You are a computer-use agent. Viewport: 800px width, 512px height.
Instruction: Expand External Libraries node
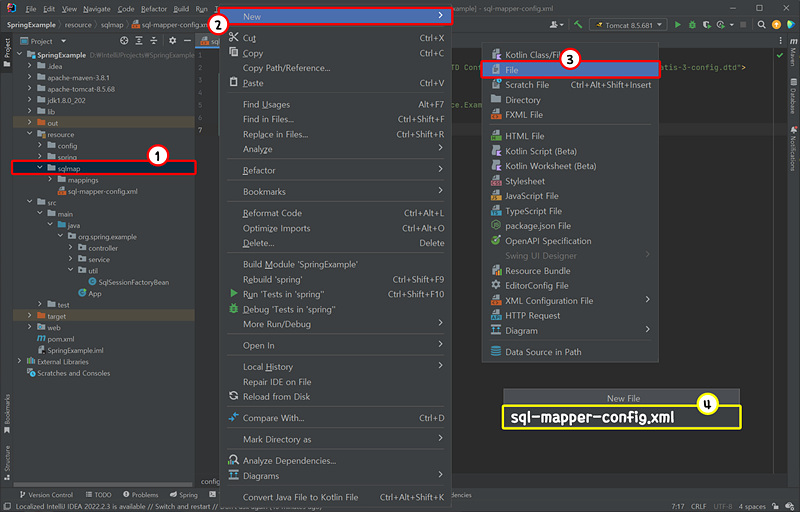tap(19, 361)
